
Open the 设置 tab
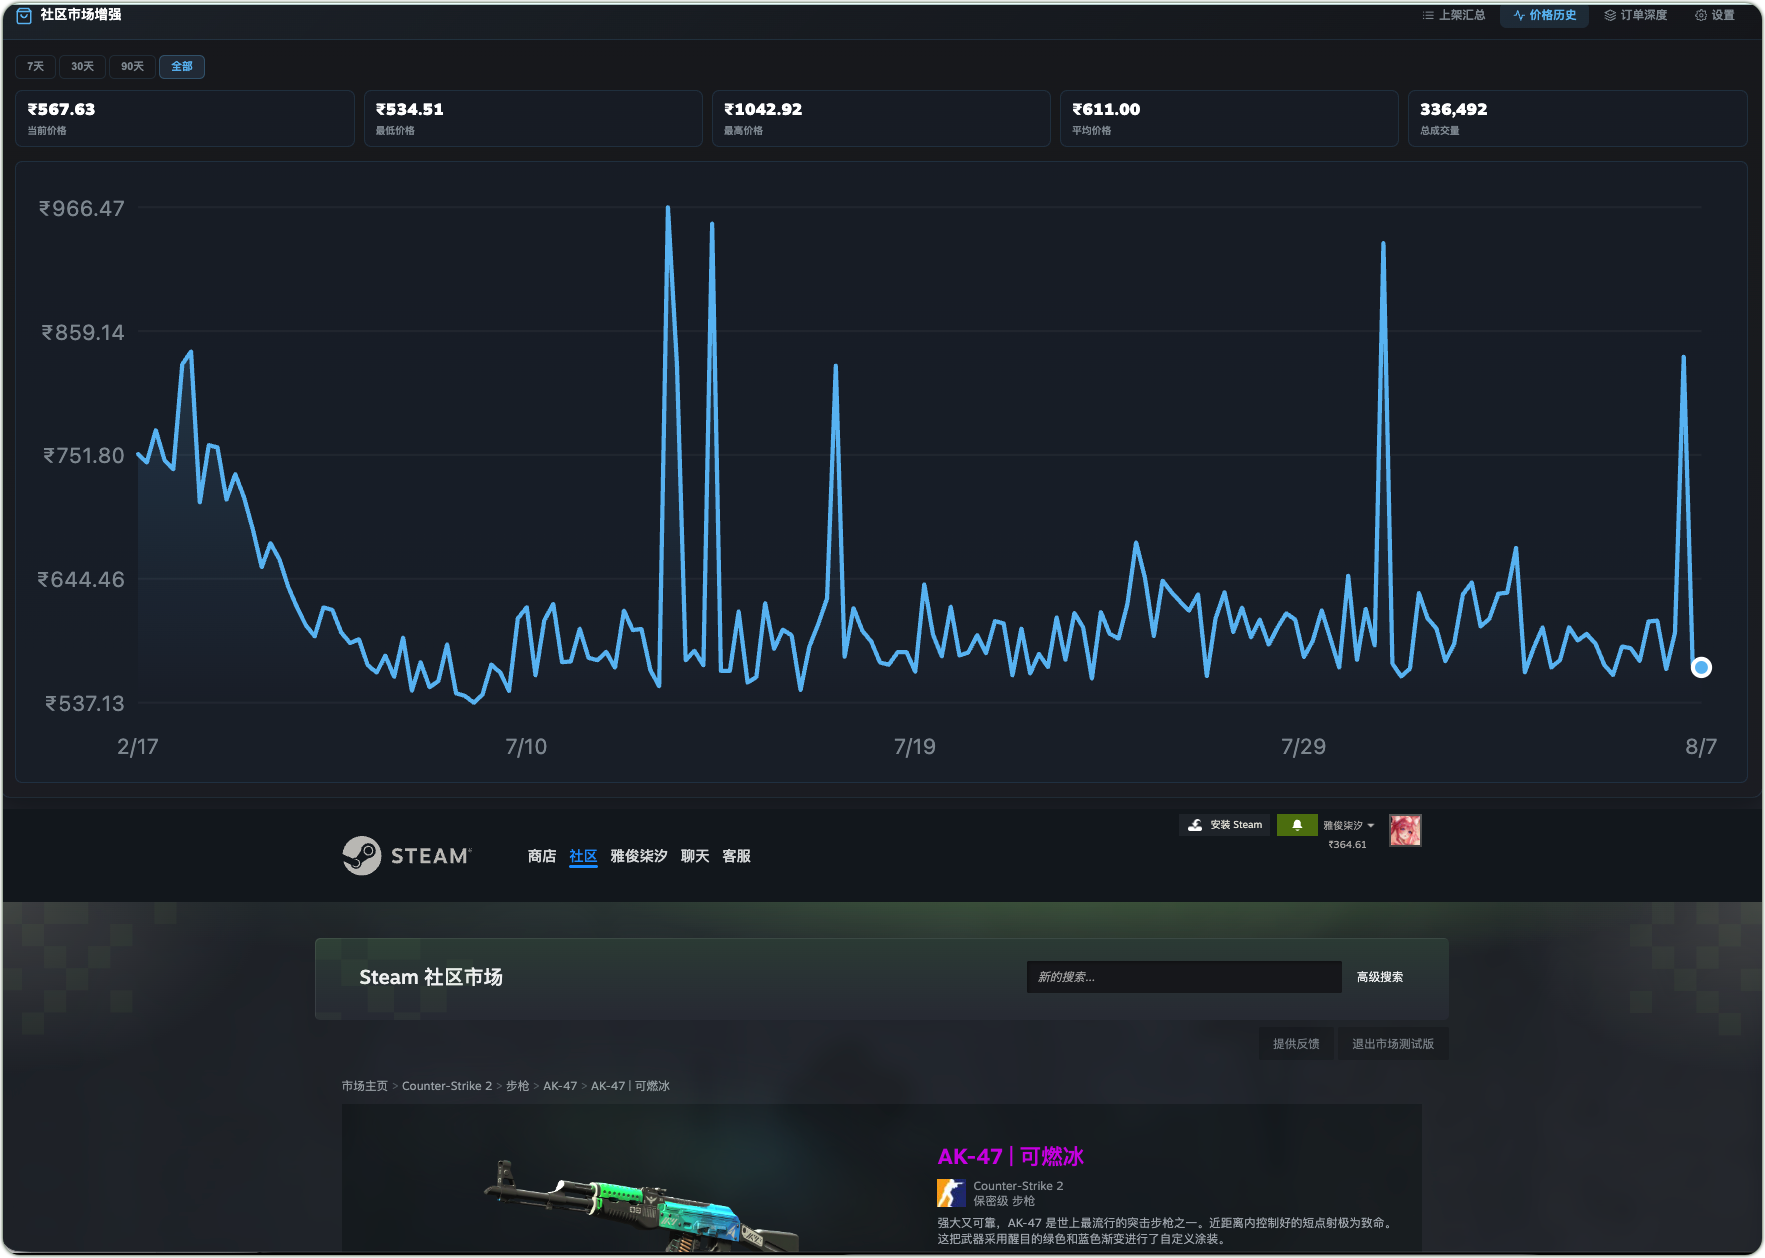(1715, 15)
